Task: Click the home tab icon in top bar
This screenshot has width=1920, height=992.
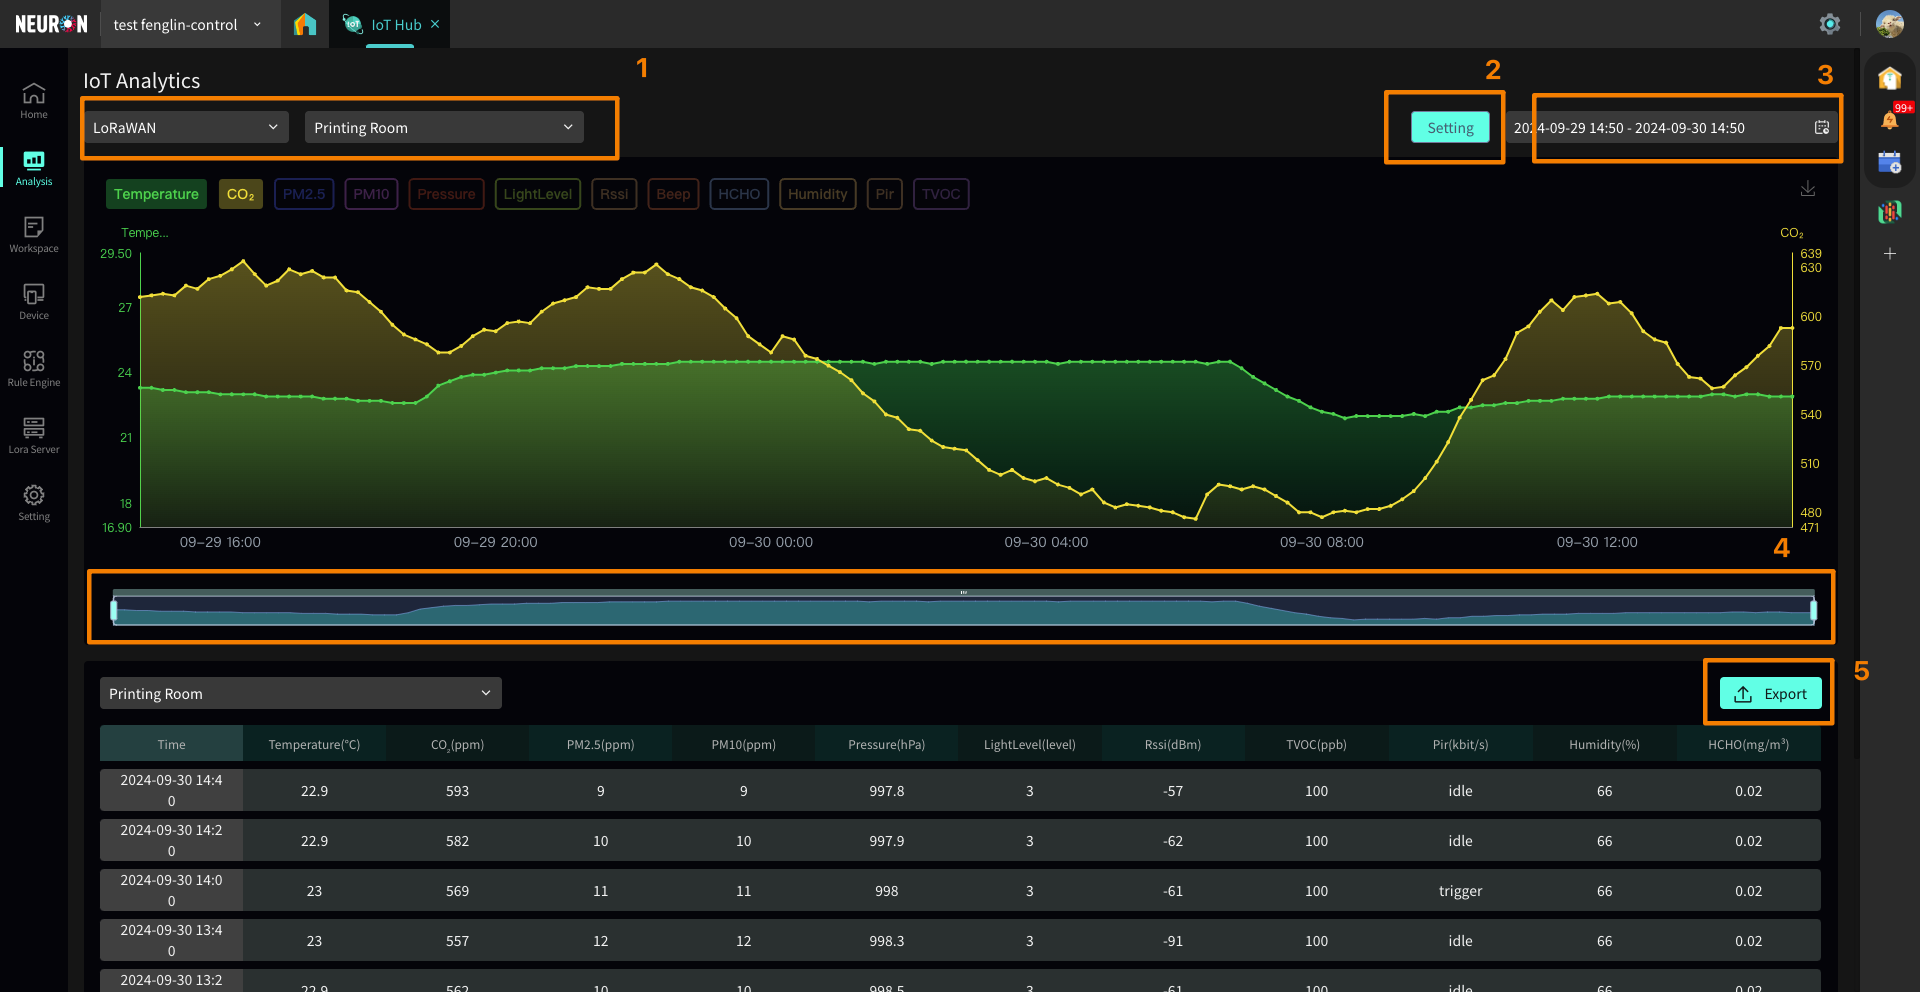Action: [305, 24]
